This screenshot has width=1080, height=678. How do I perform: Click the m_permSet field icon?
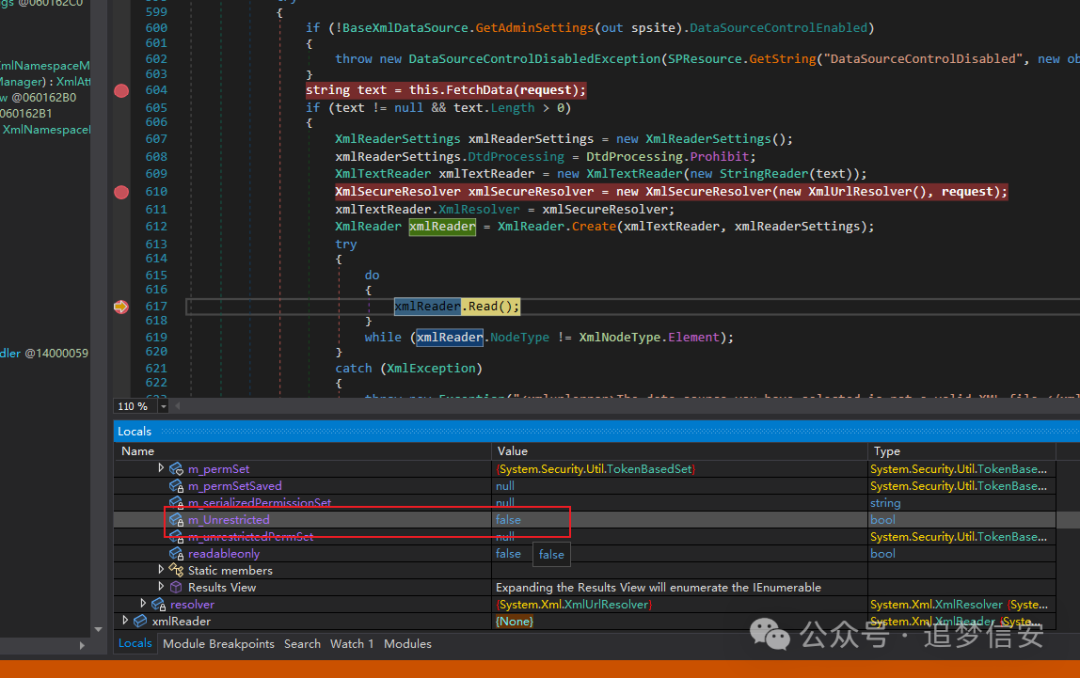[x=176, y=469]
